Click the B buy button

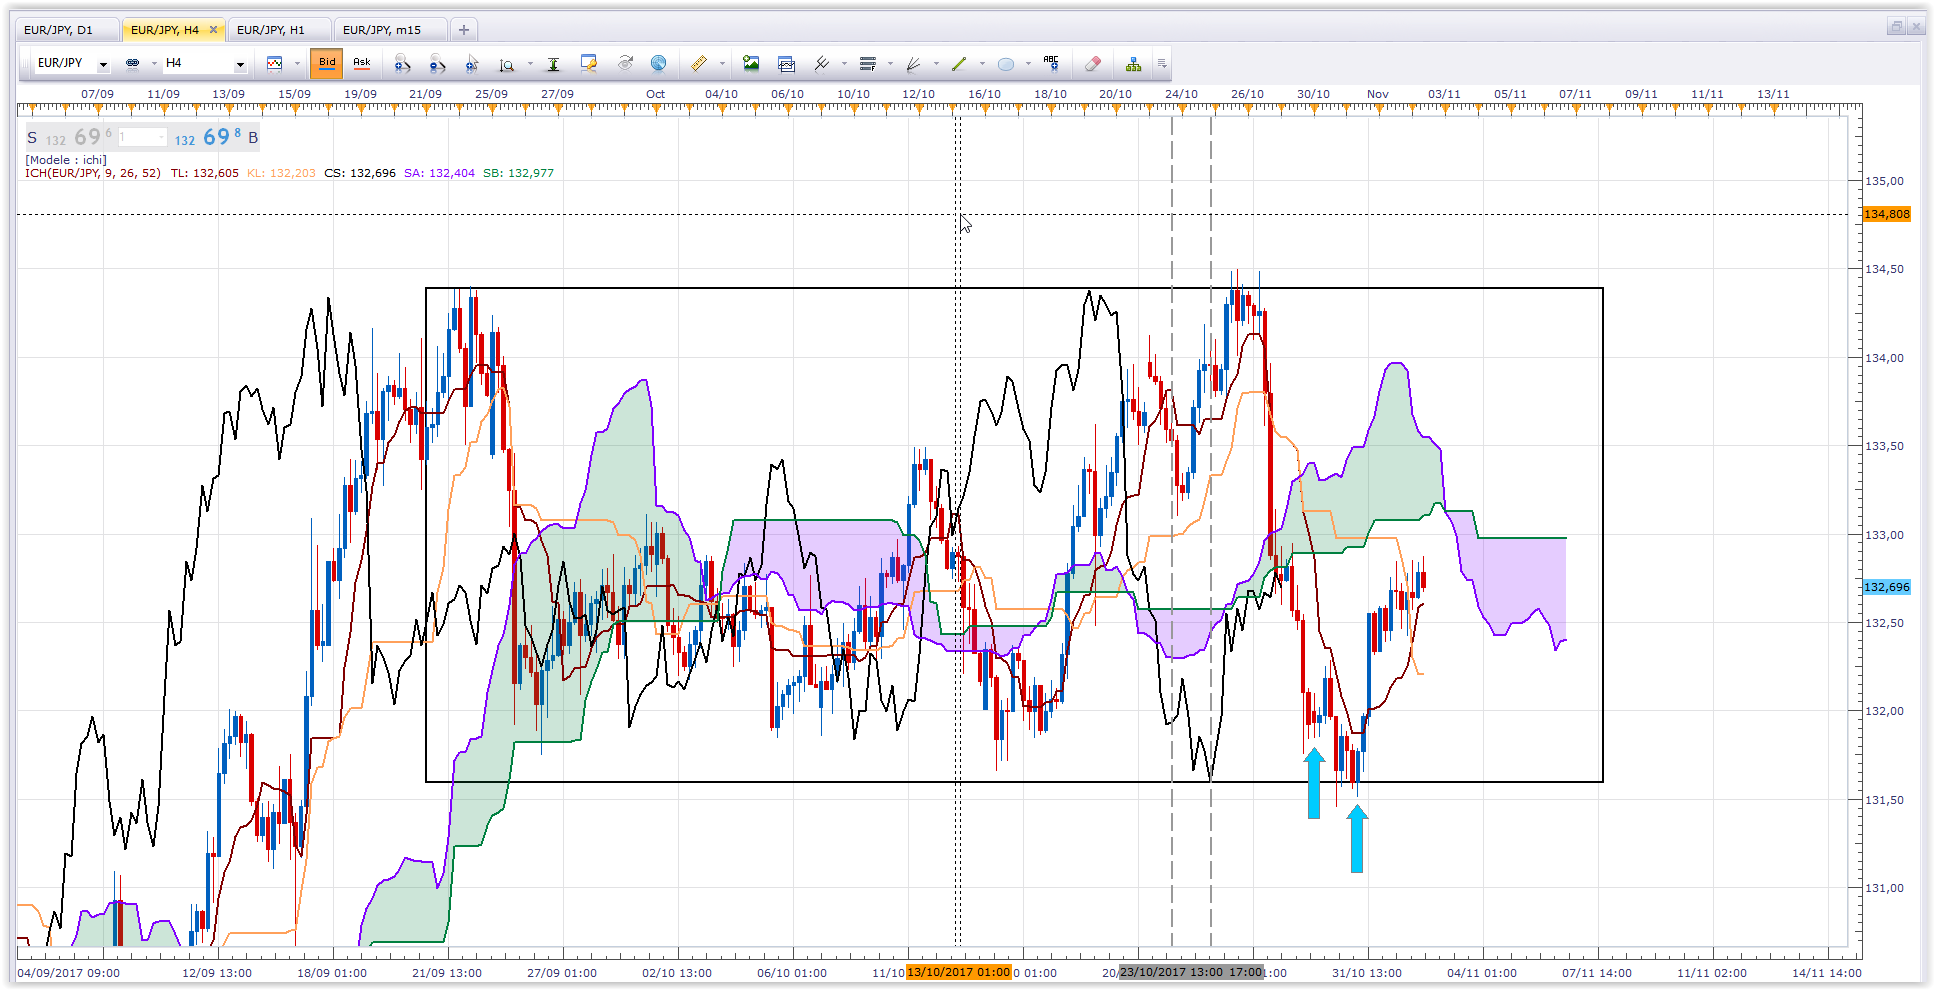point(253,138)
